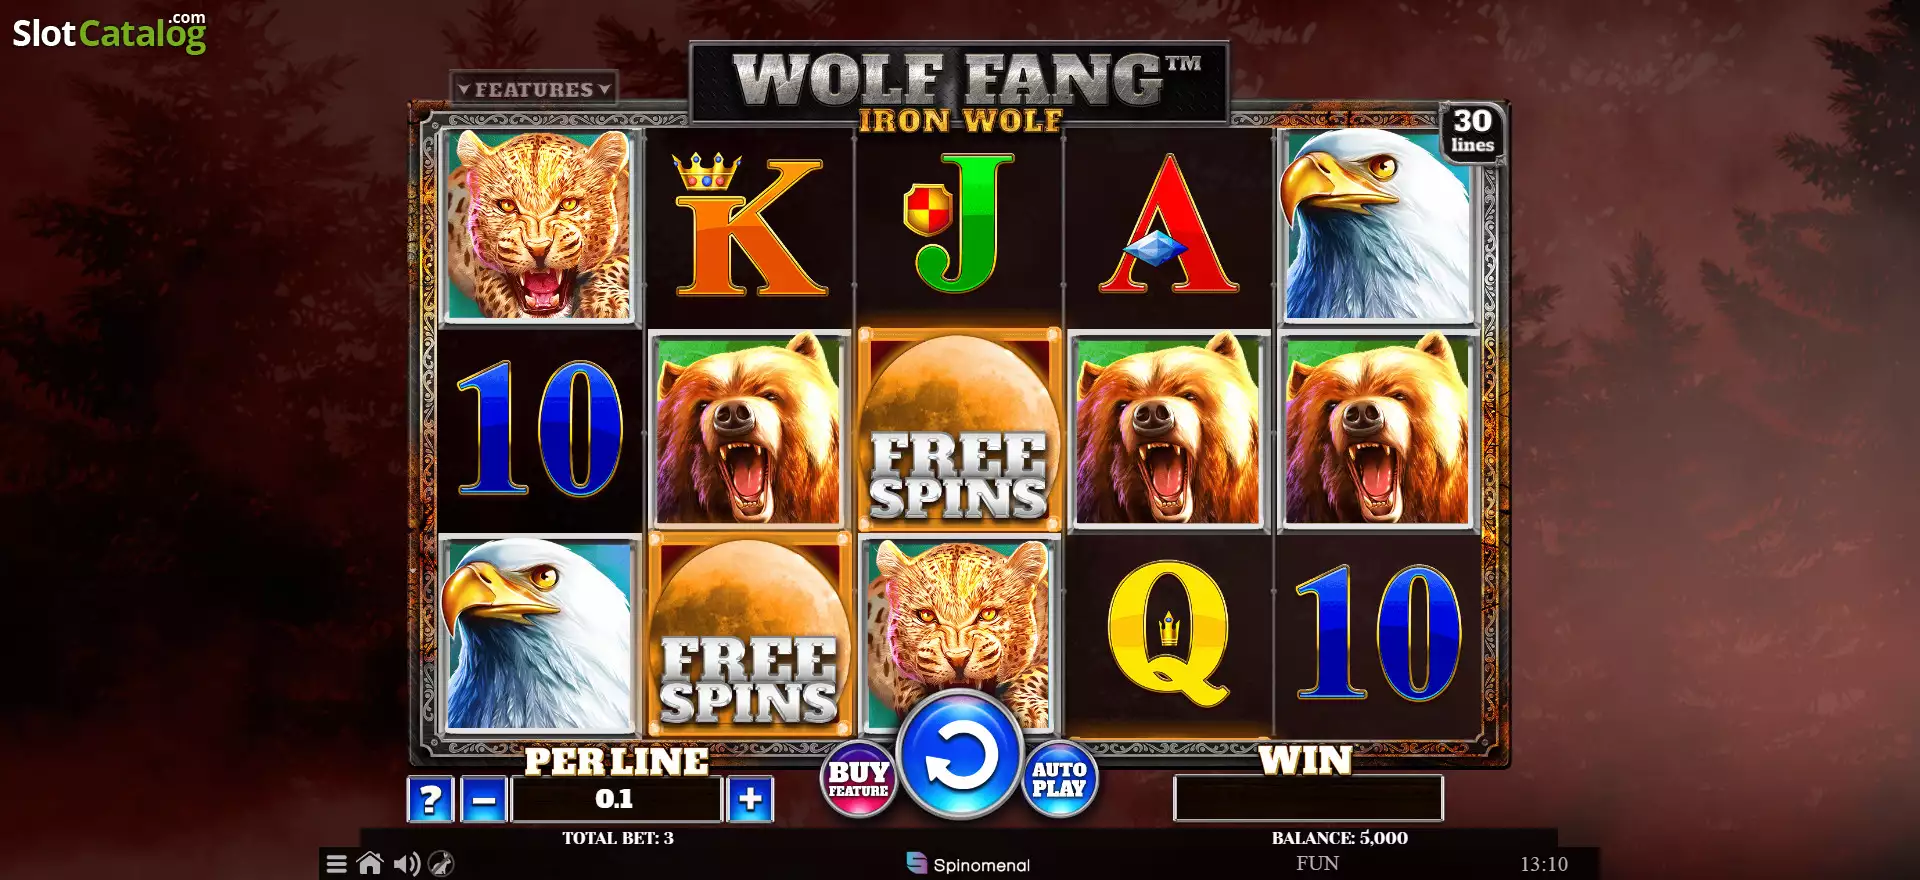The width and height of the screenshot is (1920, 880).
Task: Visit the SlotCatalog.com logo
Action: click(x=110, y=32)
